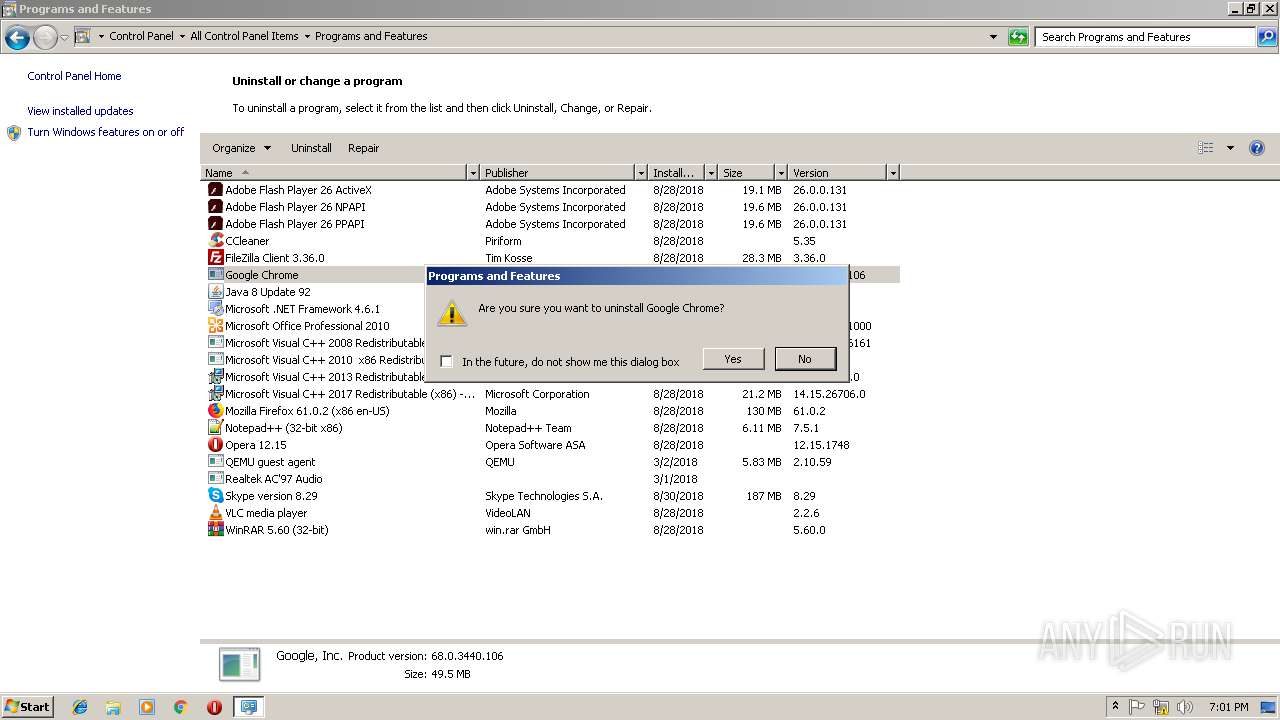The height and width of the screenshot is (720, 1280).
Task: Click the FileZilla Client icon
Action: [x=215, y=258]
